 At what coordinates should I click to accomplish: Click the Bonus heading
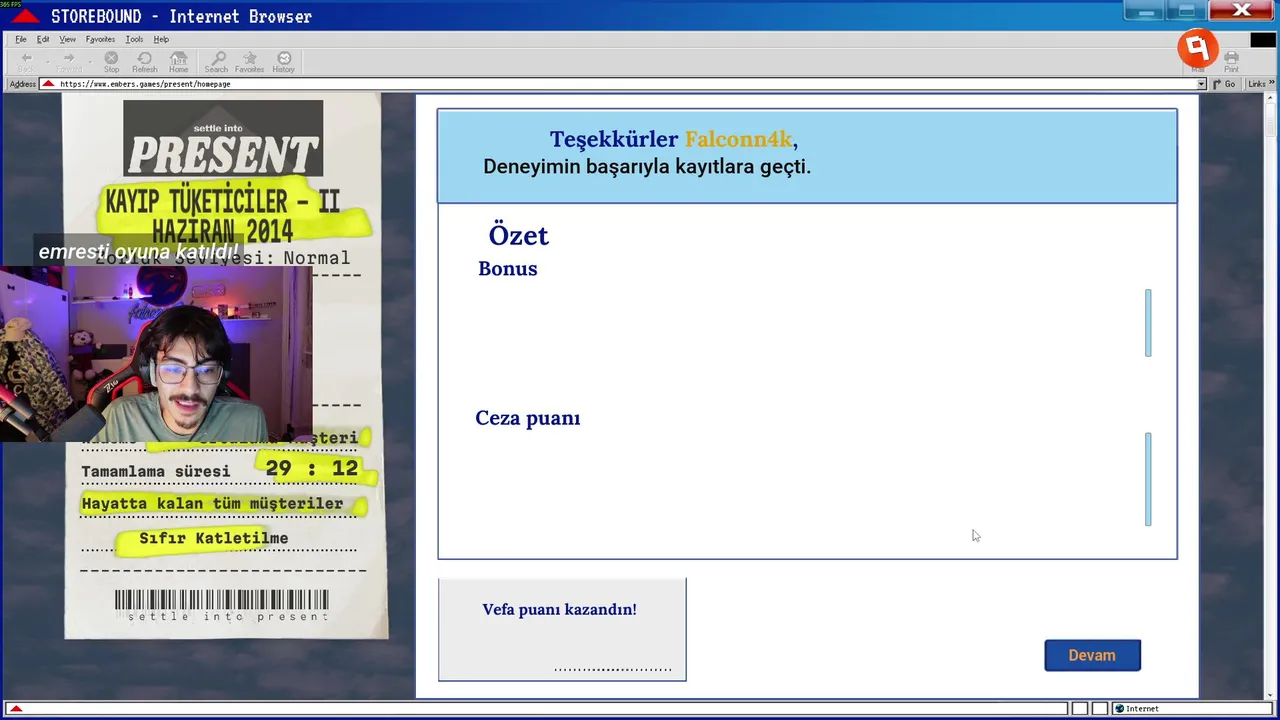508,268
